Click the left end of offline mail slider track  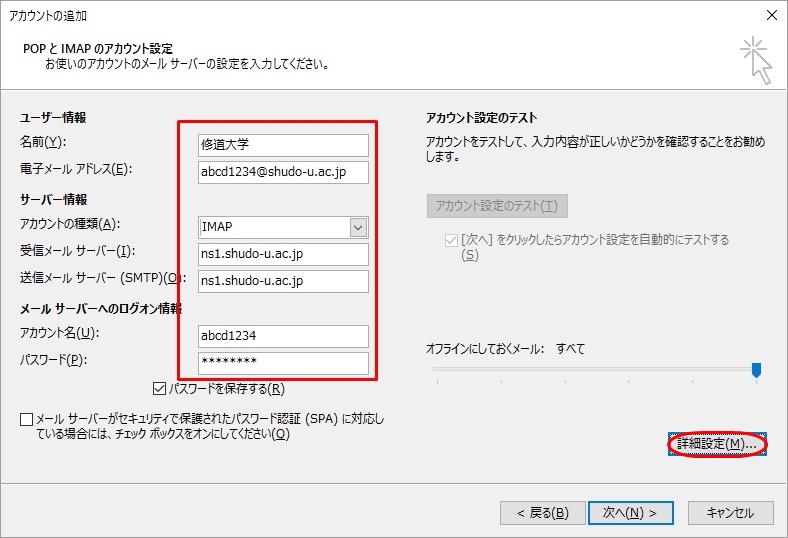(x=437, y=370)
